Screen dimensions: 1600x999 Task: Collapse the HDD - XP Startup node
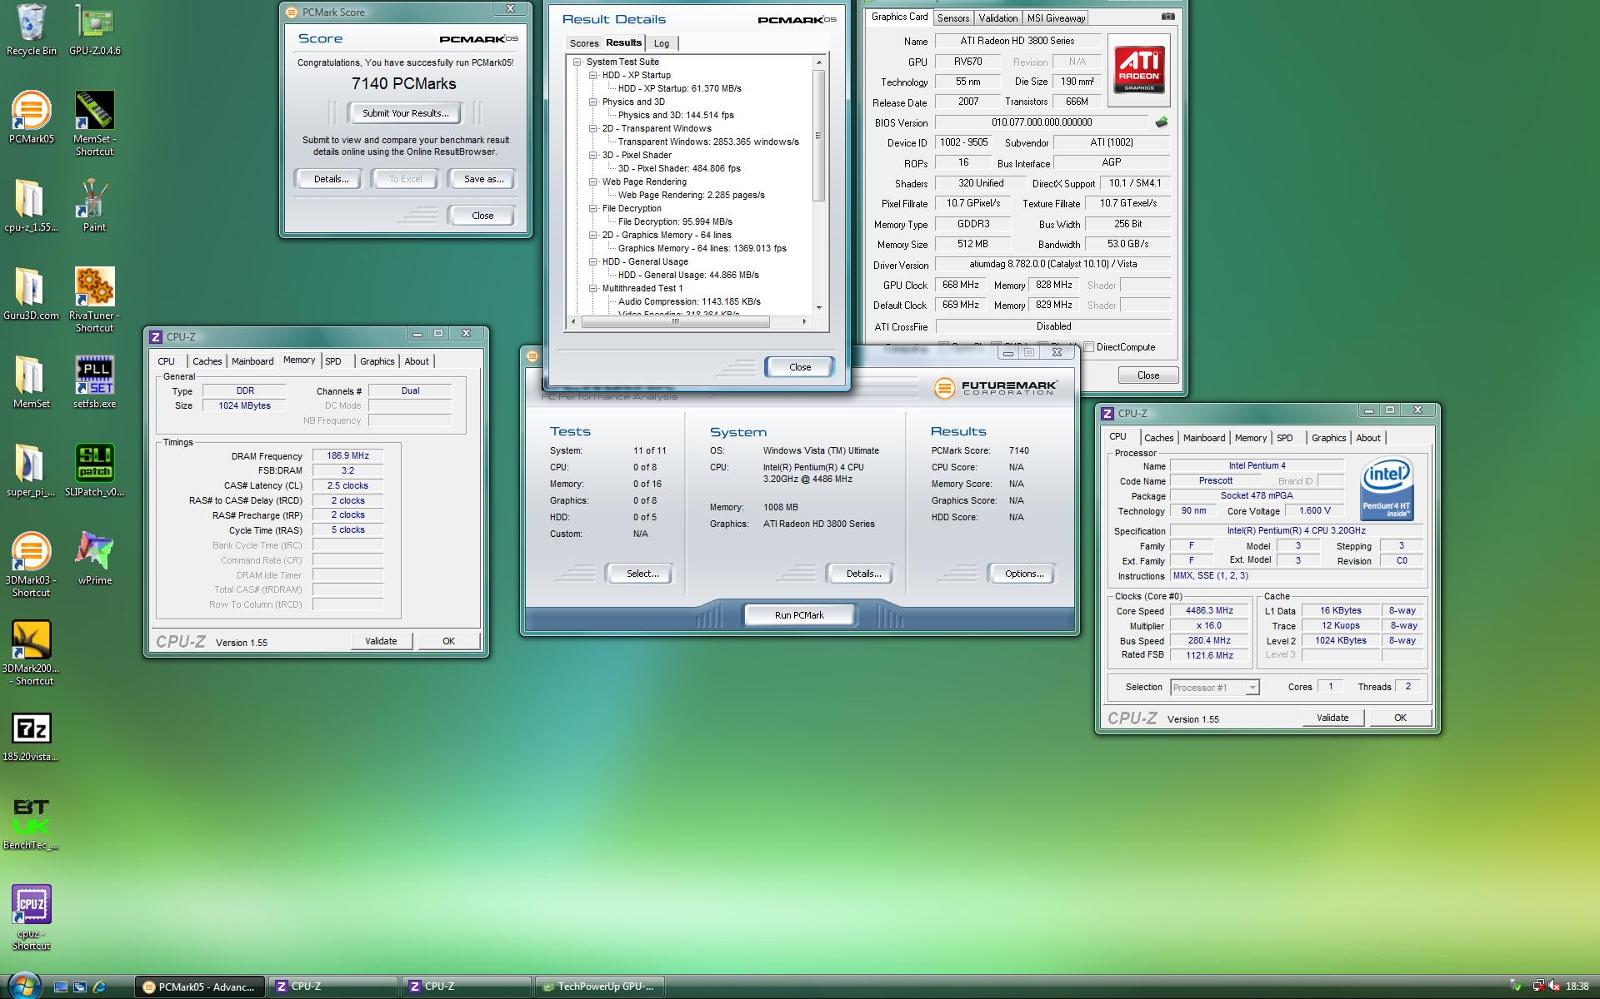[593, 75]
